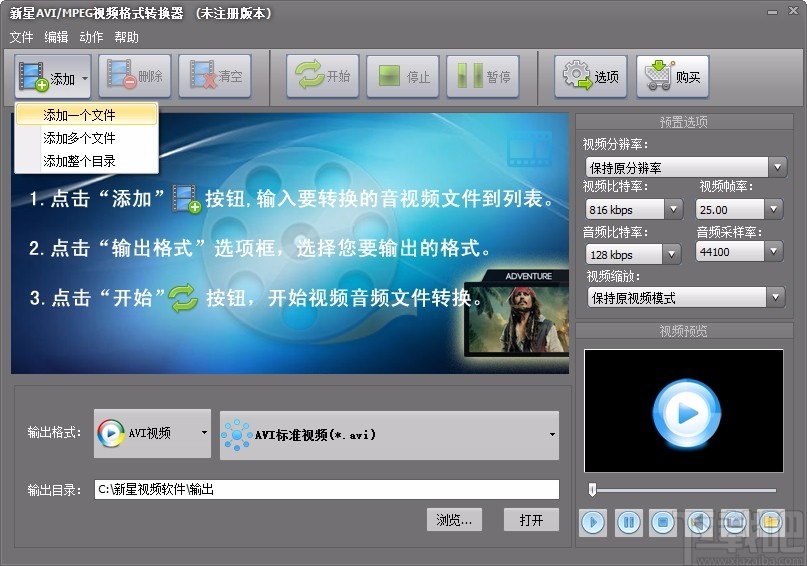Click the 停止 (Stop) toolbar button
Viewport: 807px width, 566px height.
pyautogui.click(x=402, y=77)
